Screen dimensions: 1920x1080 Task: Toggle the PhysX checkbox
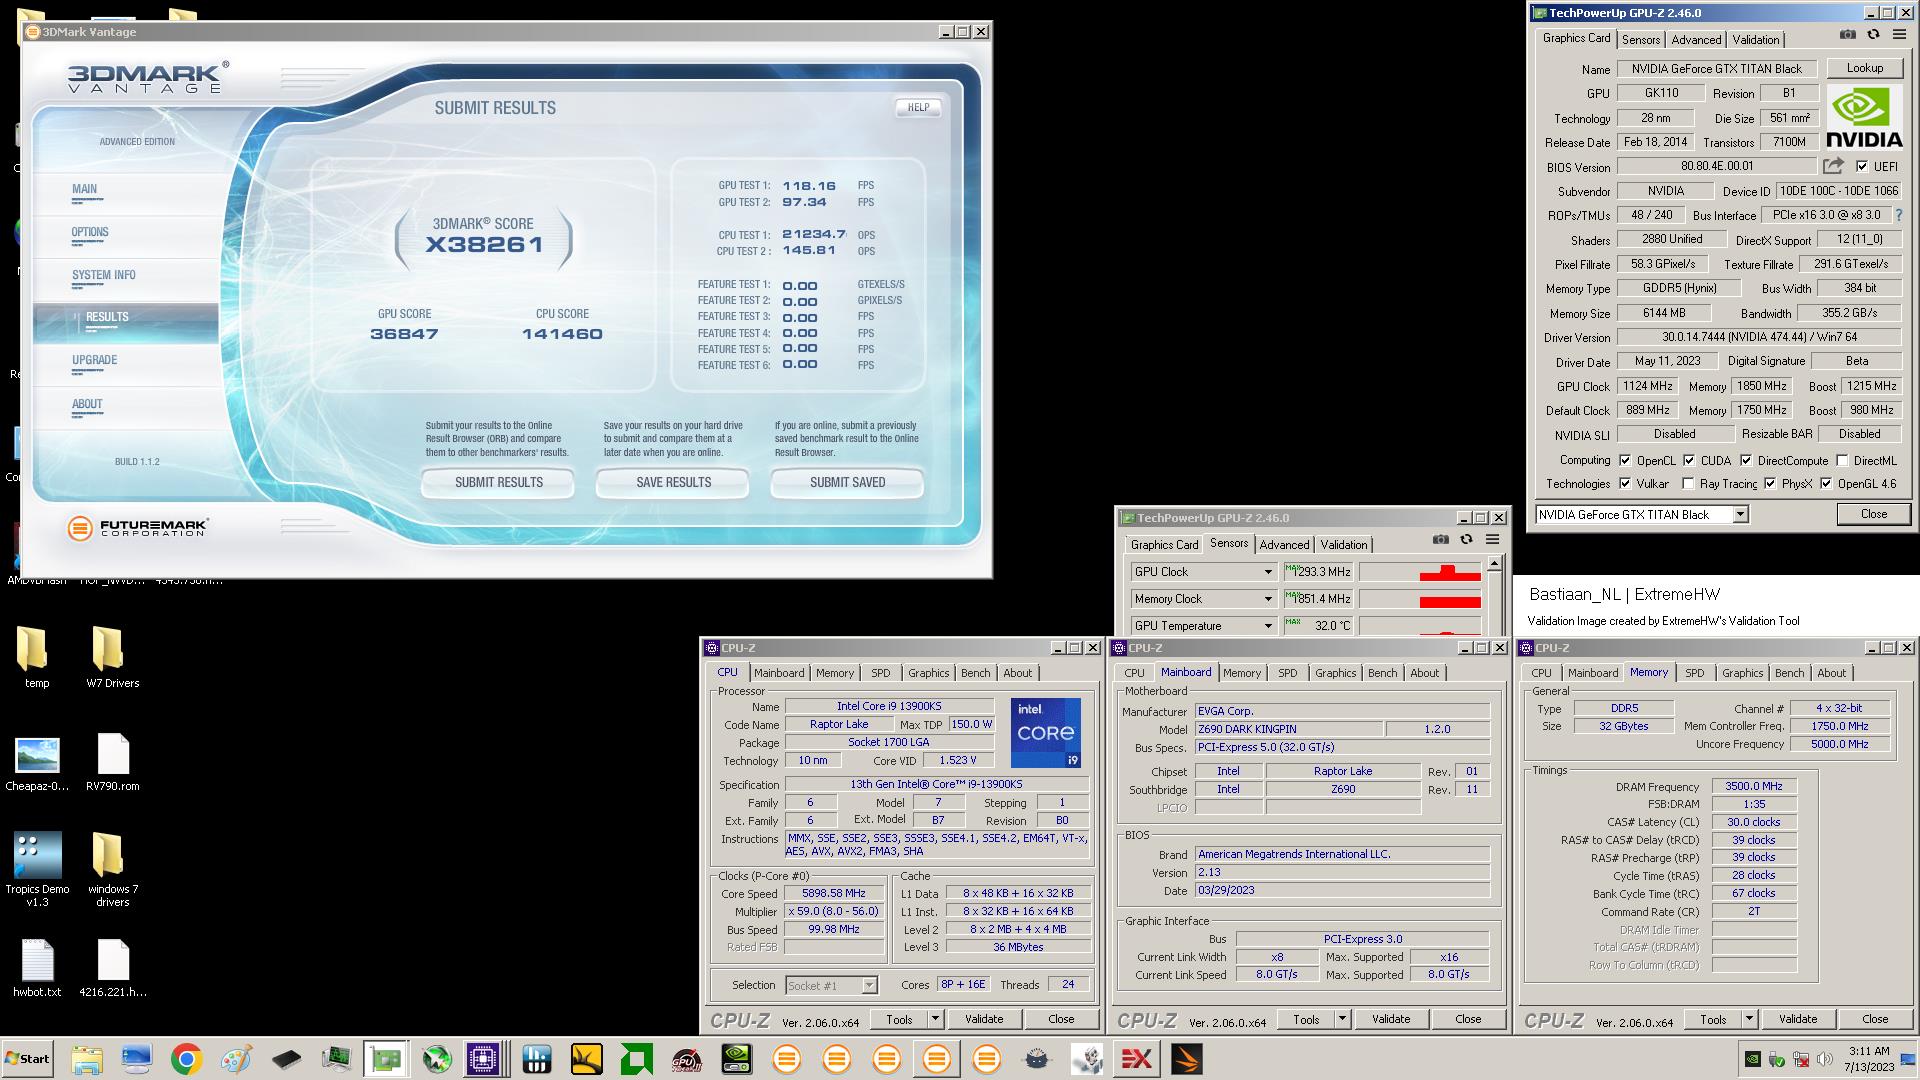pyautogui.click(x=1770, y=484)
